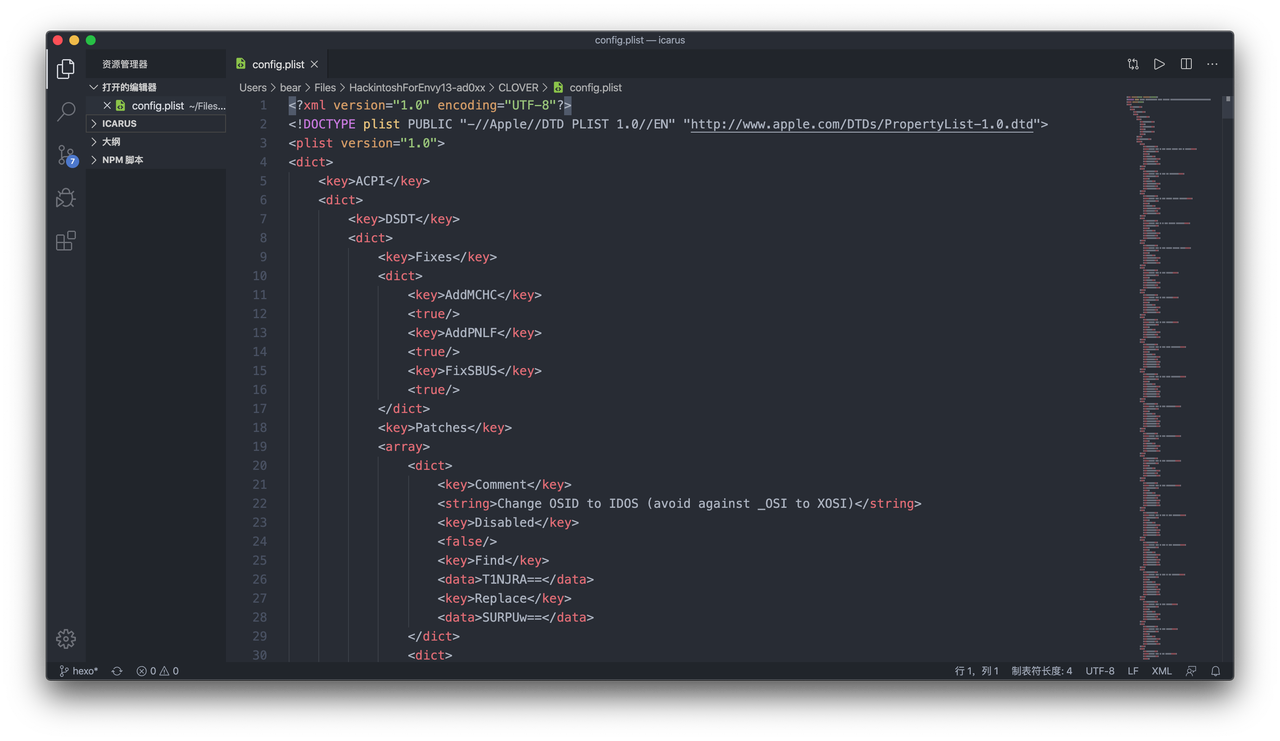
Task: Click the Disabled key text
Action: coord(505,523)
